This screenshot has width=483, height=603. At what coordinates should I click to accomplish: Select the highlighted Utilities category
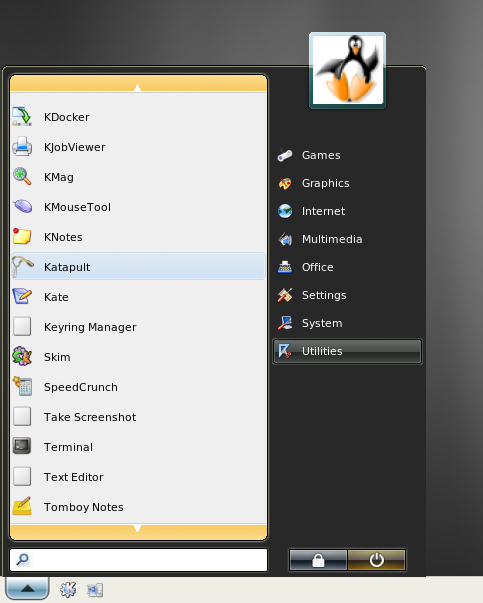(347, 351)
